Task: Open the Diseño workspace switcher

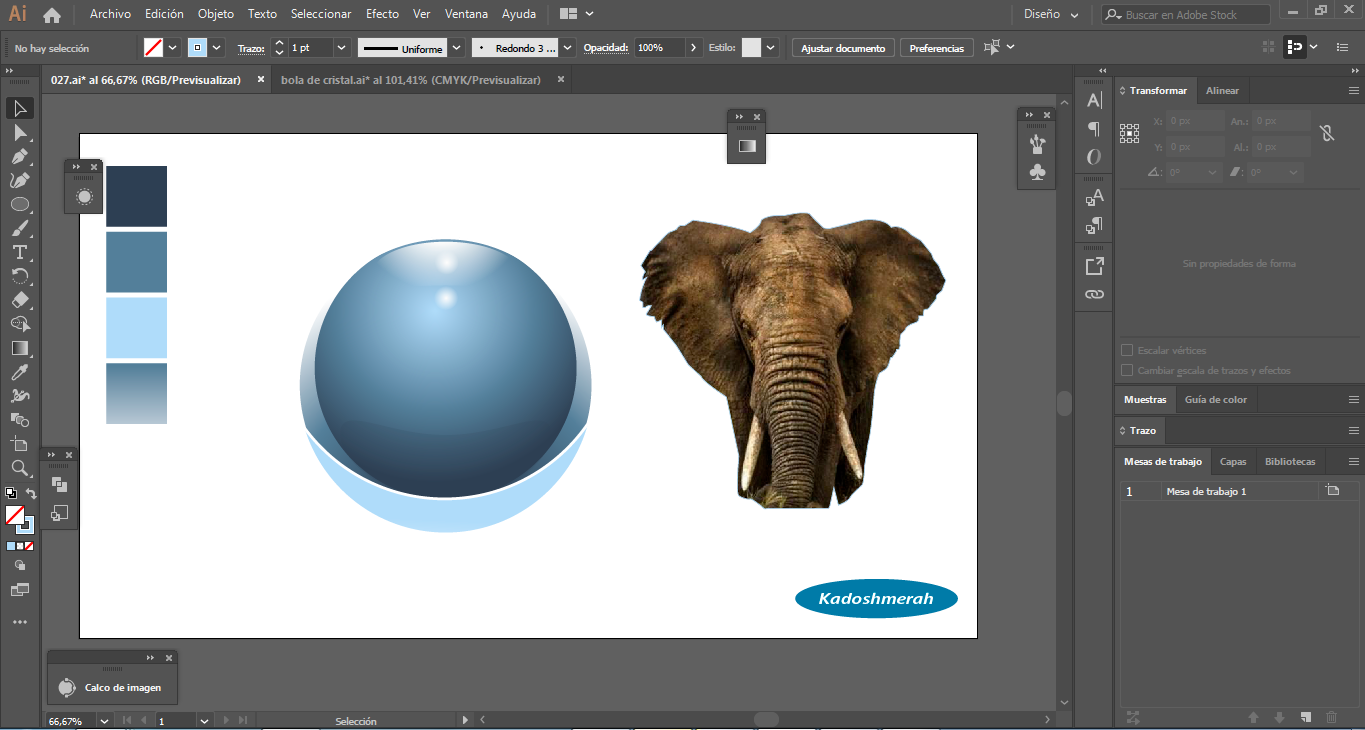Action: click(x=1051, y=14)
